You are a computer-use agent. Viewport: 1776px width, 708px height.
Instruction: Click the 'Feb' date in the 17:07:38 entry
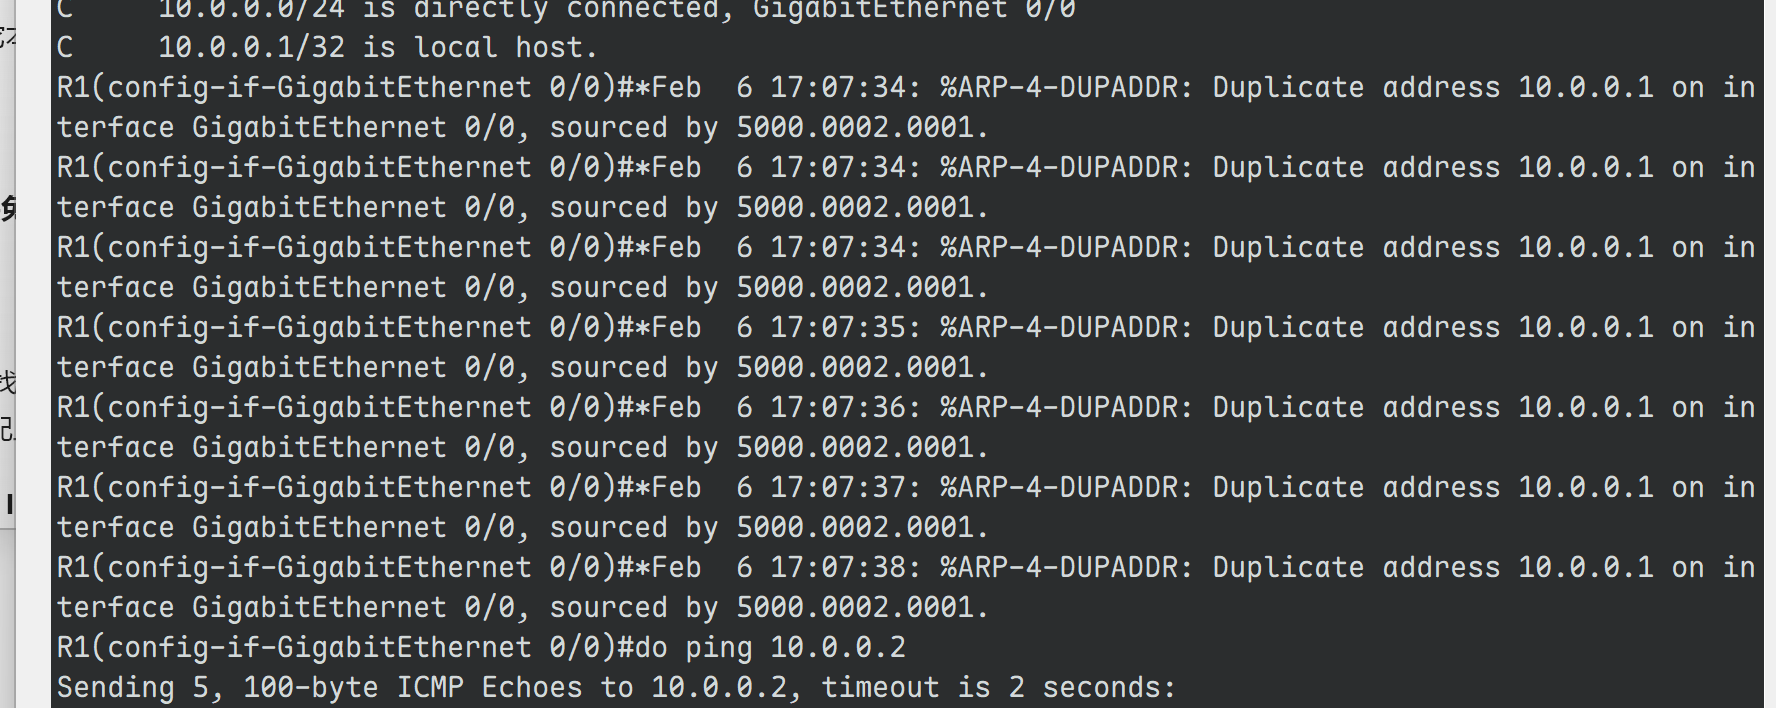(676, 568)
